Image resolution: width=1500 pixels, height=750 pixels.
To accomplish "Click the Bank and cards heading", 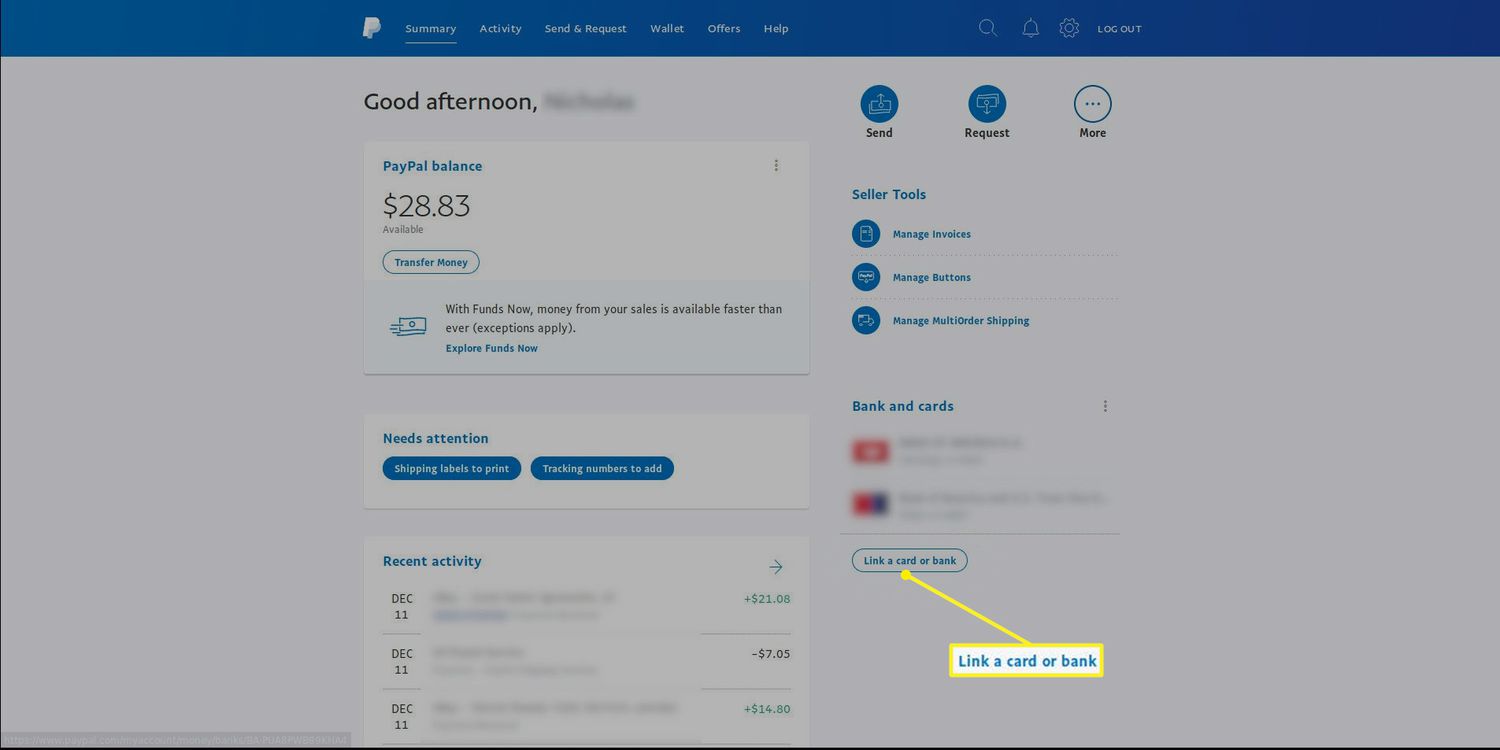I will pos(903,406).
